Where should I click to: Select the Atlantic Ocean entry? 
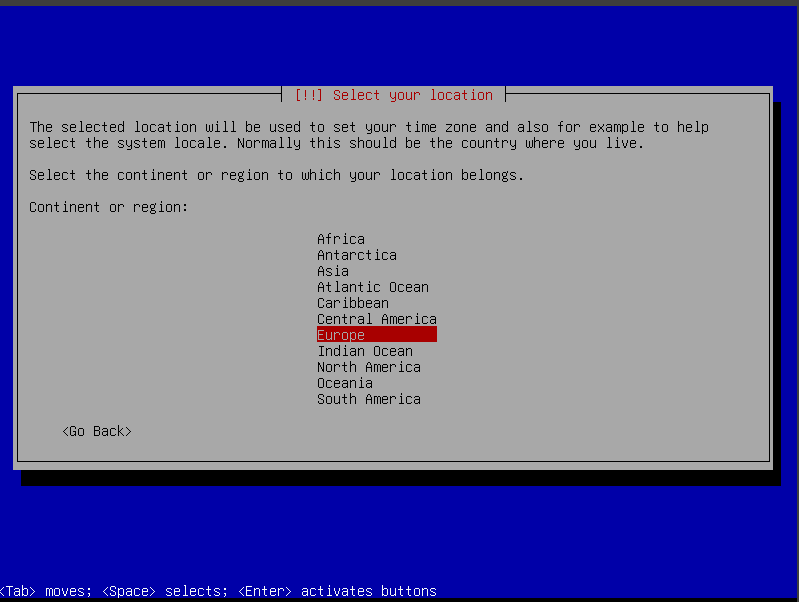[372, 287]
